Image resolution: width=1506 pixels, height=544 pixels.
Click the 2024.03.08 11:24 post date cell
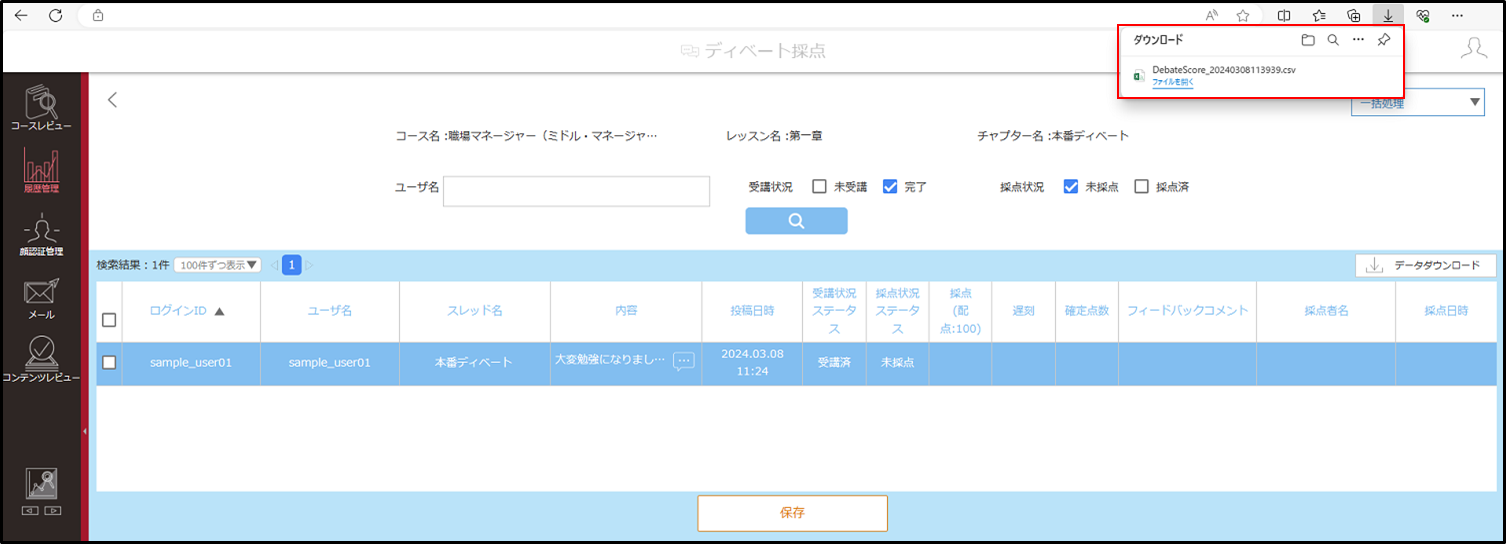coord(752,362)
